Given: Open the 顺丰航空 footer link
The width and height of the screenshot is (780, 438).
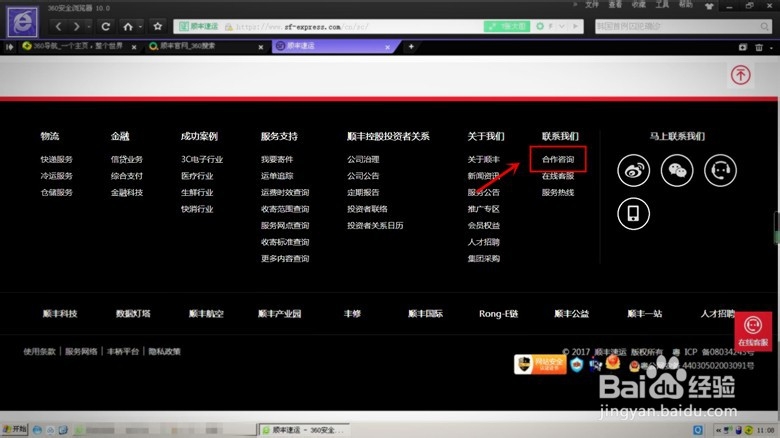Looking at the screenshot, I should [x=206, y=314].
